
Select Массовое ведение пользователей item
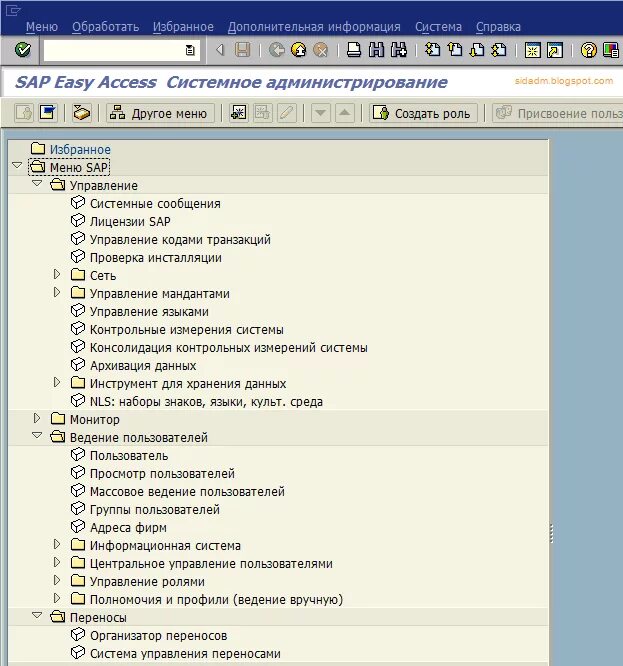coord(187,491)
